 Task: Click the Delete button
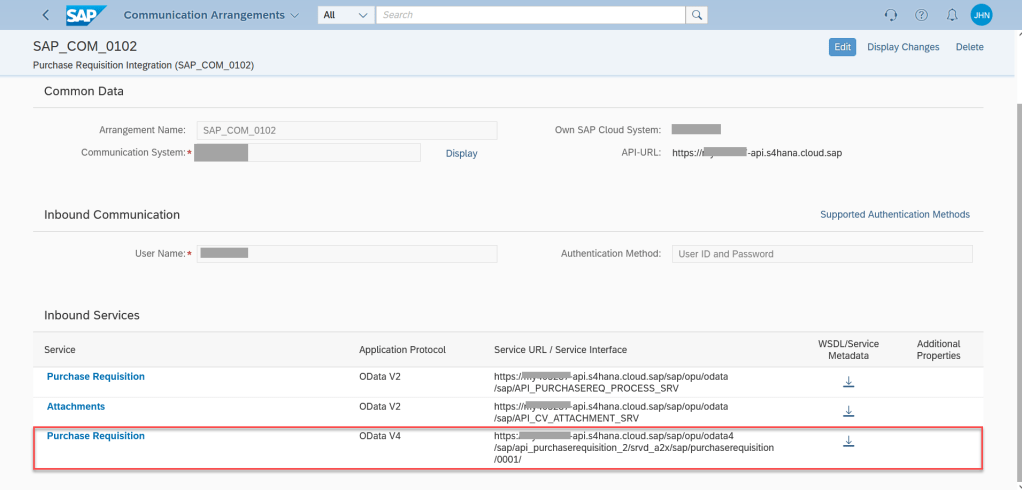[969, 47]
